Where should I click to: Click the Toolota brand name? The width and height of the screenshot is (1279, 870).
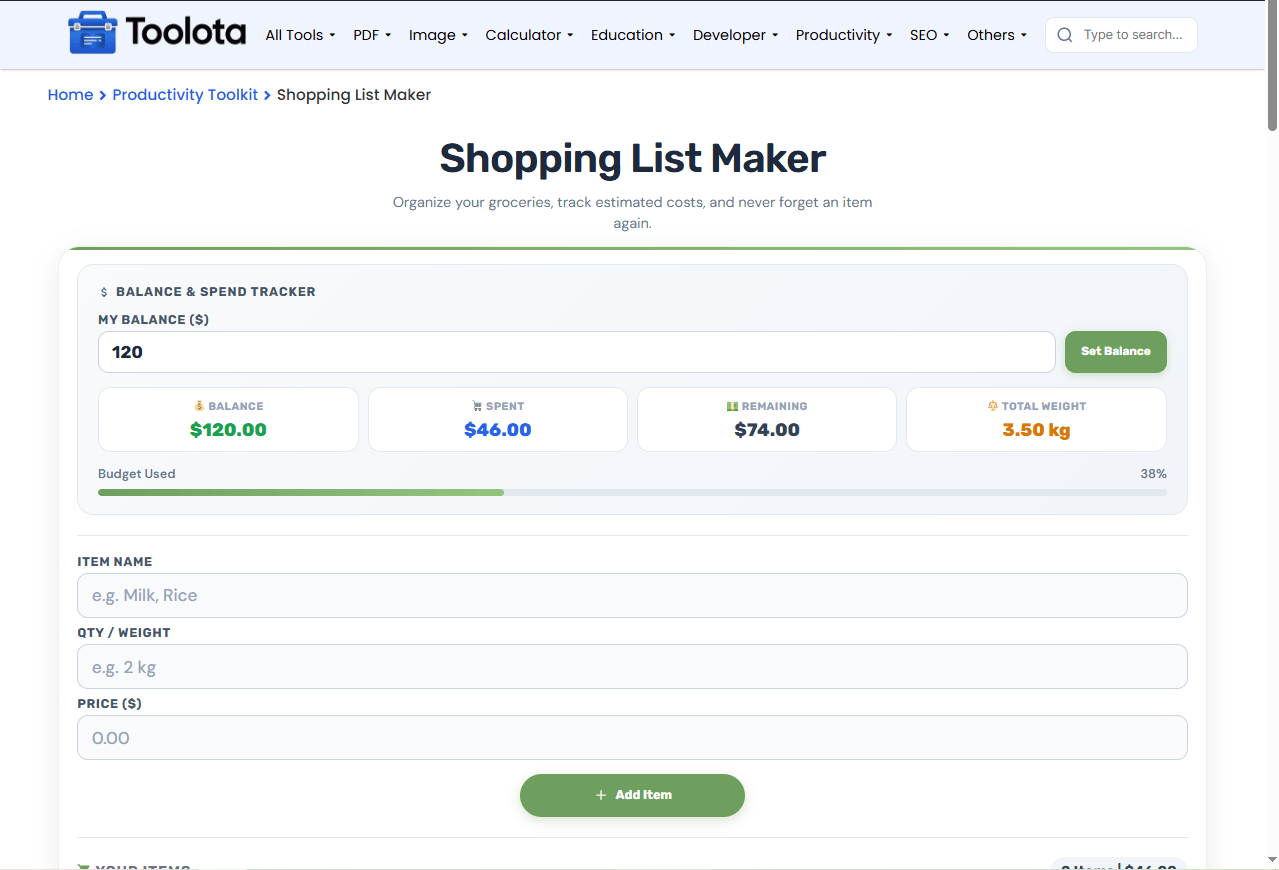186,33
